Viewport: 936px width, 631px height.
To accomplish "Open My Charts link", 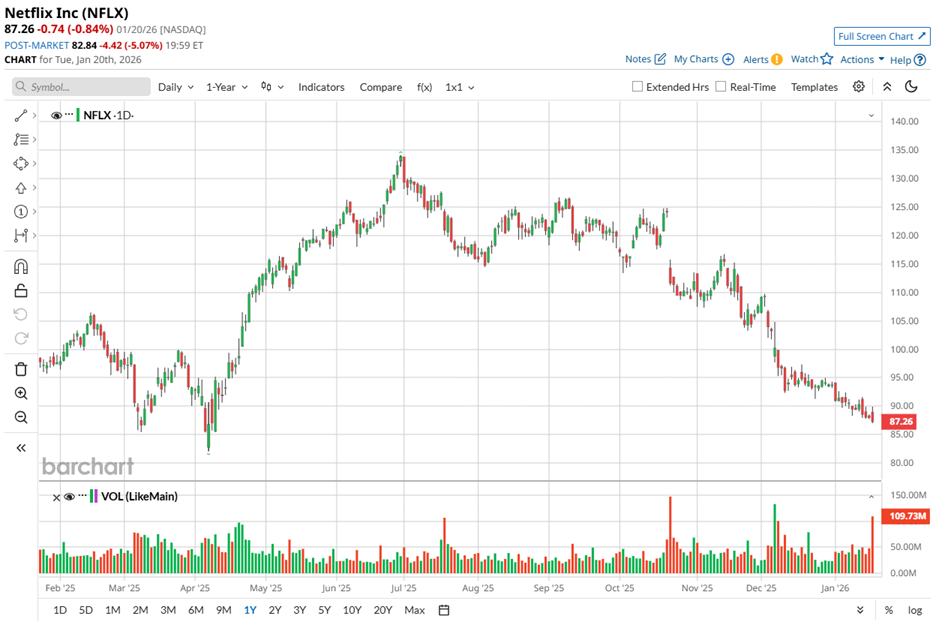I will (704, 59).
